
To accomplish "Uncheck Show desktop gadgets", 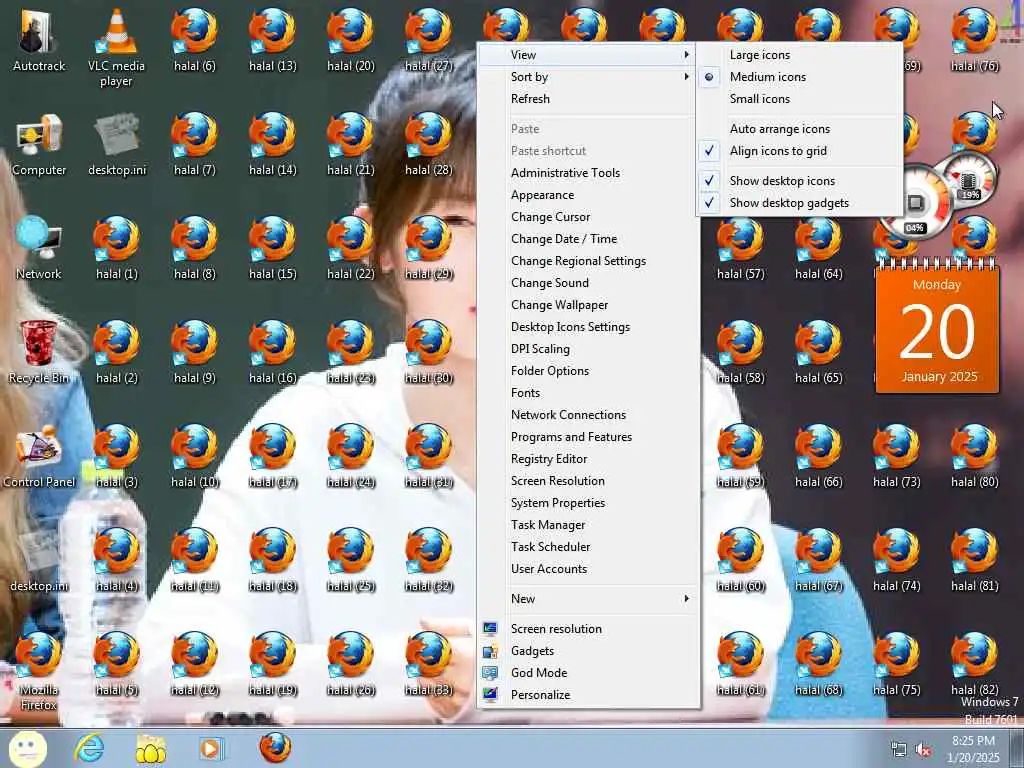I will coord(800,203).
